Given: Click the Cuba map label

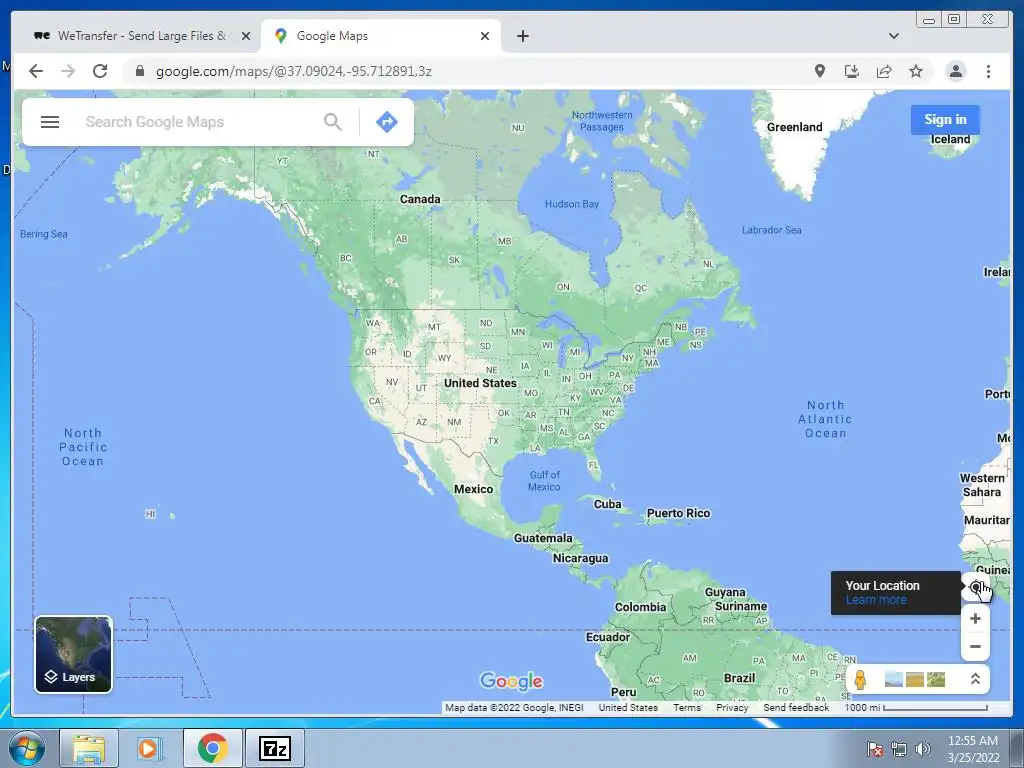Looking at the screenshot, I should 607,504.
